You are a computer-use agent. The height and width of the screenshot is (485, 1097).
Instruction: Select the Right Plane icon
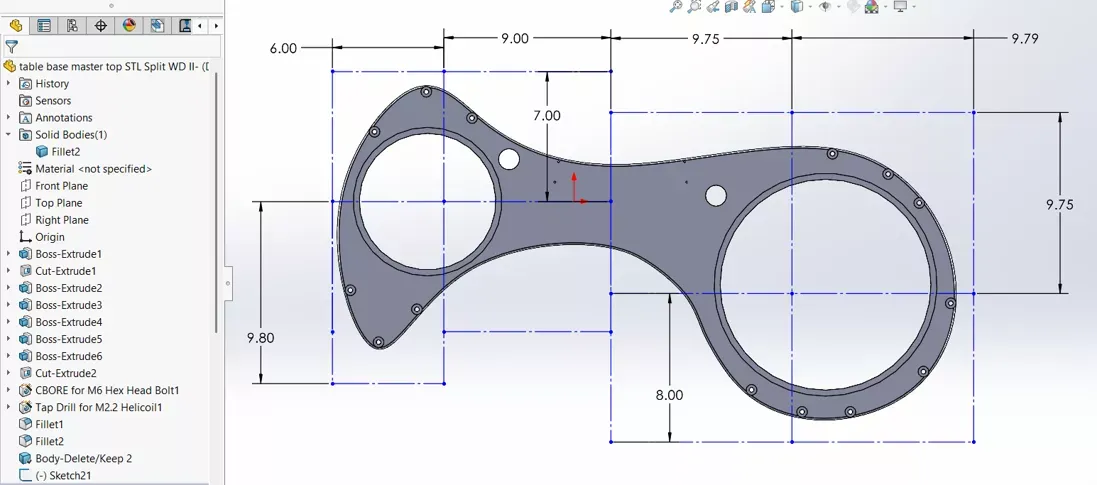[x=26, y=220]
